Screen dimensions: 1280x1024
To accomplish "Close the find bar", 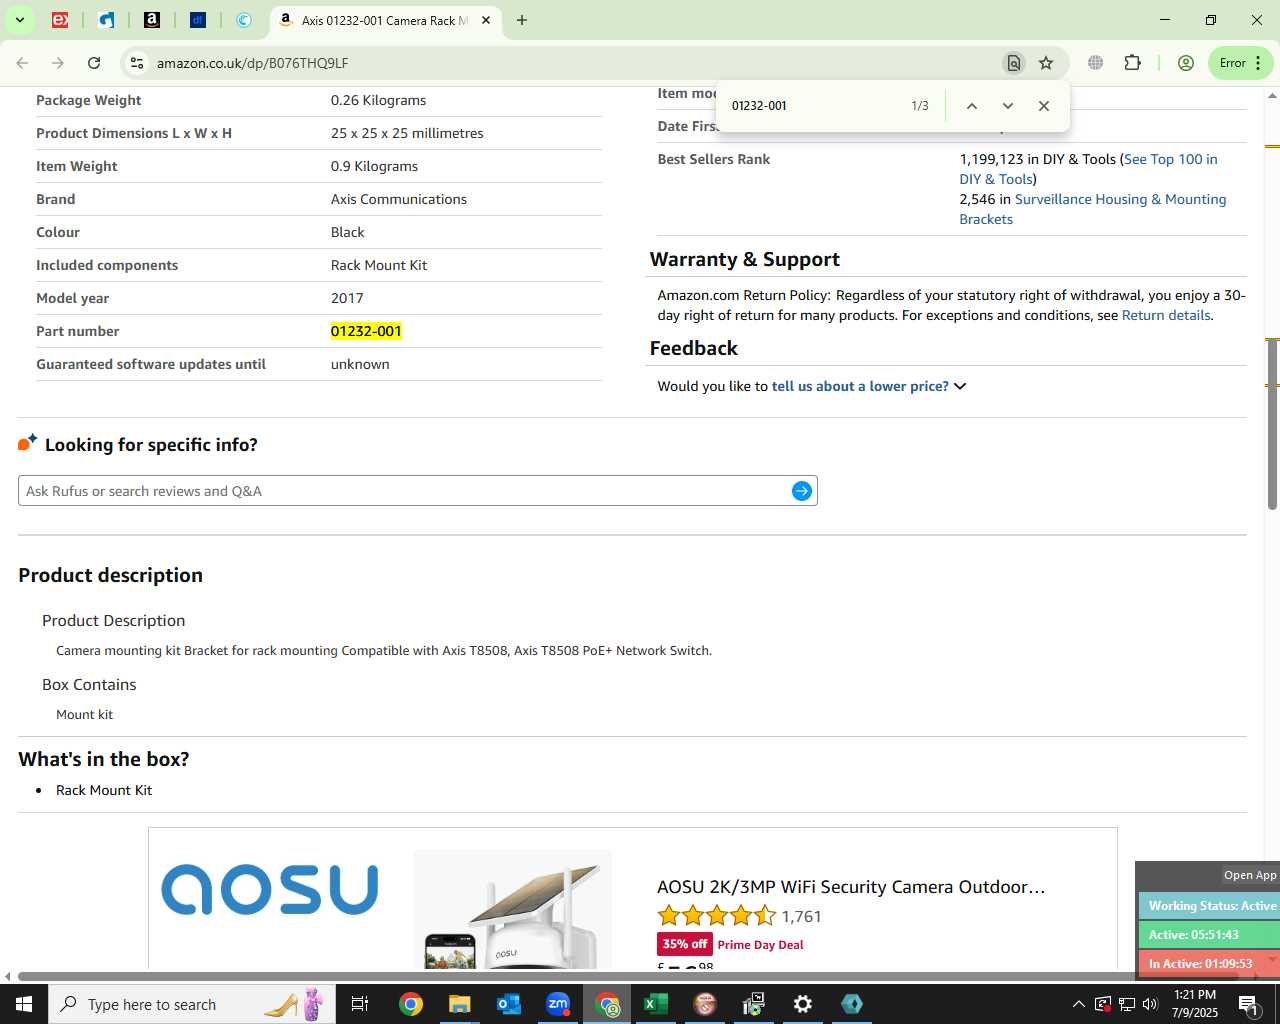I will pyautogui.click(x=1043, y=106).
